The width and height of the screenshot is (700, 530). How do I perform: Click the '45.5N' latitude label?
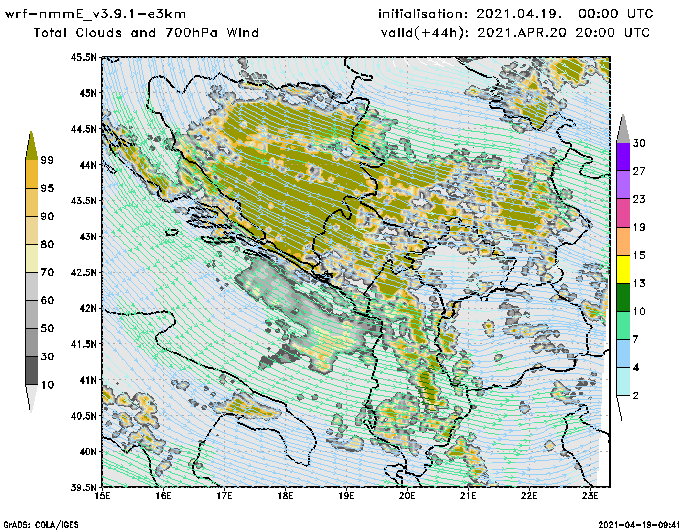click(x=83, y=57)
